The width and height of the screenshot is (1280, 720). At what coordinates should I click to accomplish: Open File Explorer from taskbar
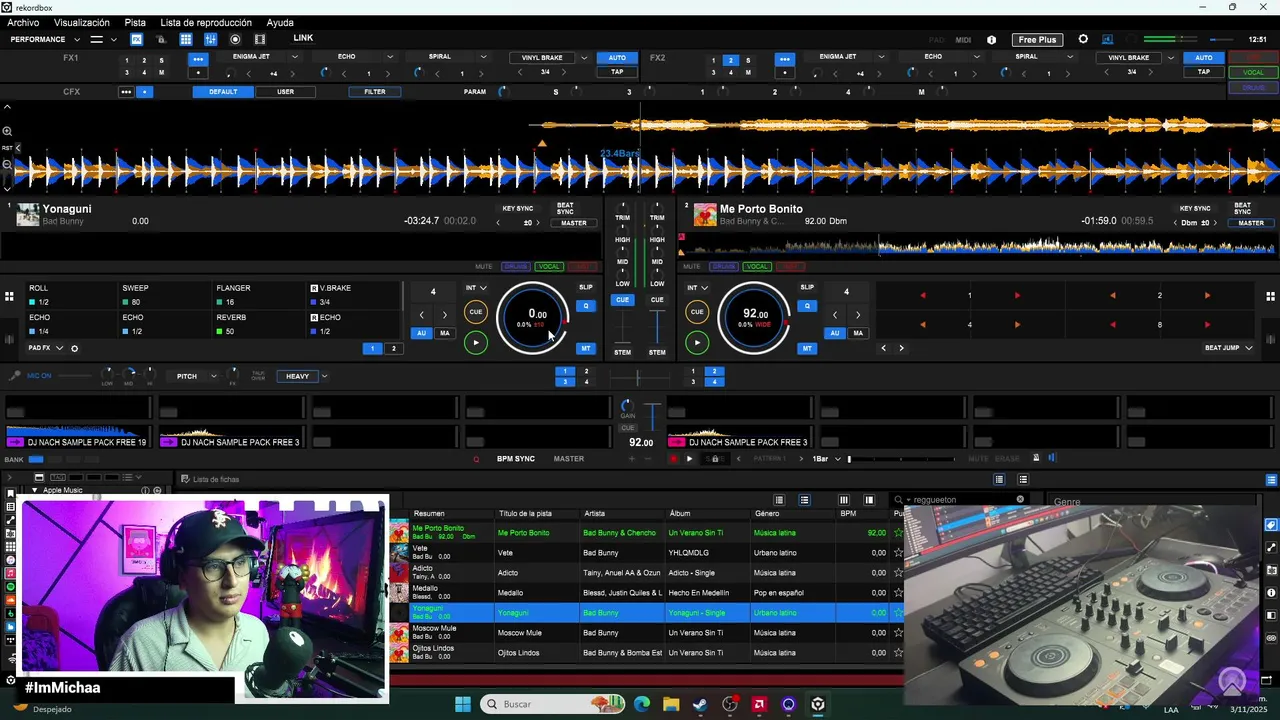671,704
